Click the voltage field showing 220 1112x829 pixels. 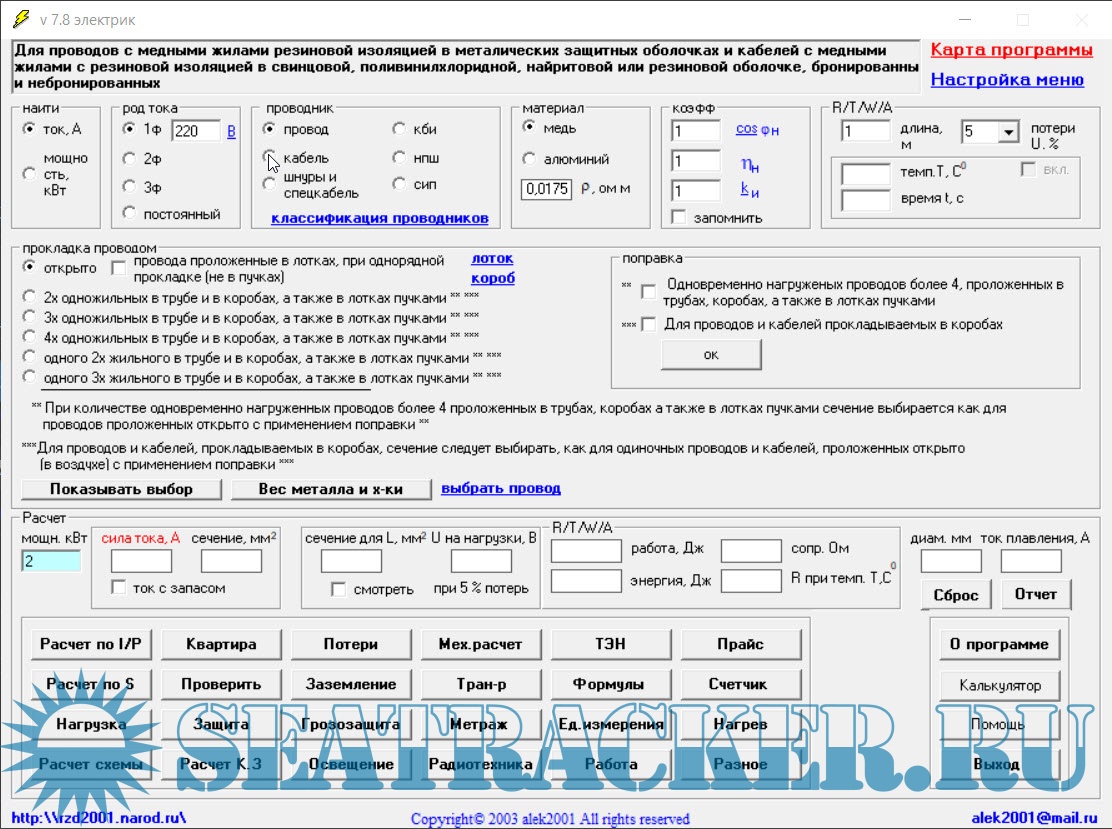click(x=196, y=130)
